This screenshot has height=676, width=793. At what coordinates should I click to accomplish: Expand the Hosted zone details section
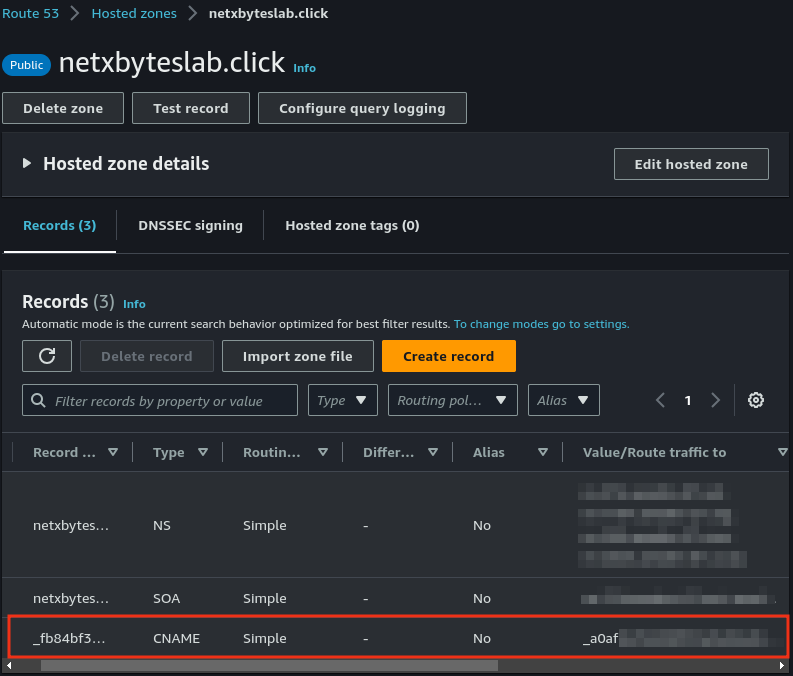[27, 163]
